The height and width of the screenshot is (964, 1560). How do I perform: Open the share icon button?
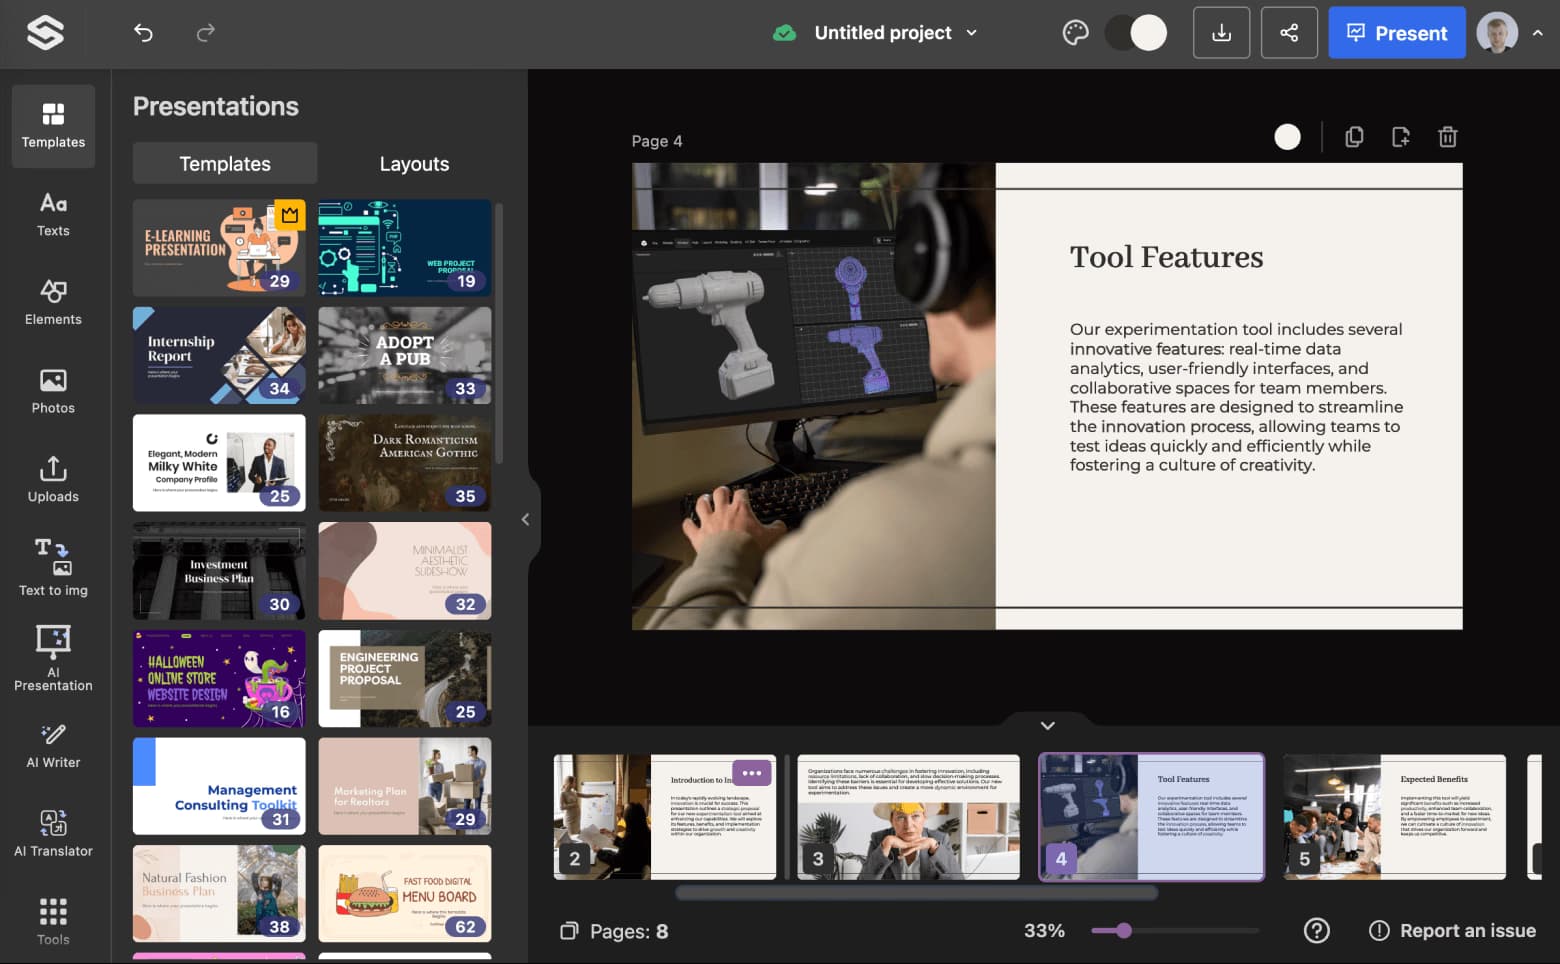[1289, 33]
